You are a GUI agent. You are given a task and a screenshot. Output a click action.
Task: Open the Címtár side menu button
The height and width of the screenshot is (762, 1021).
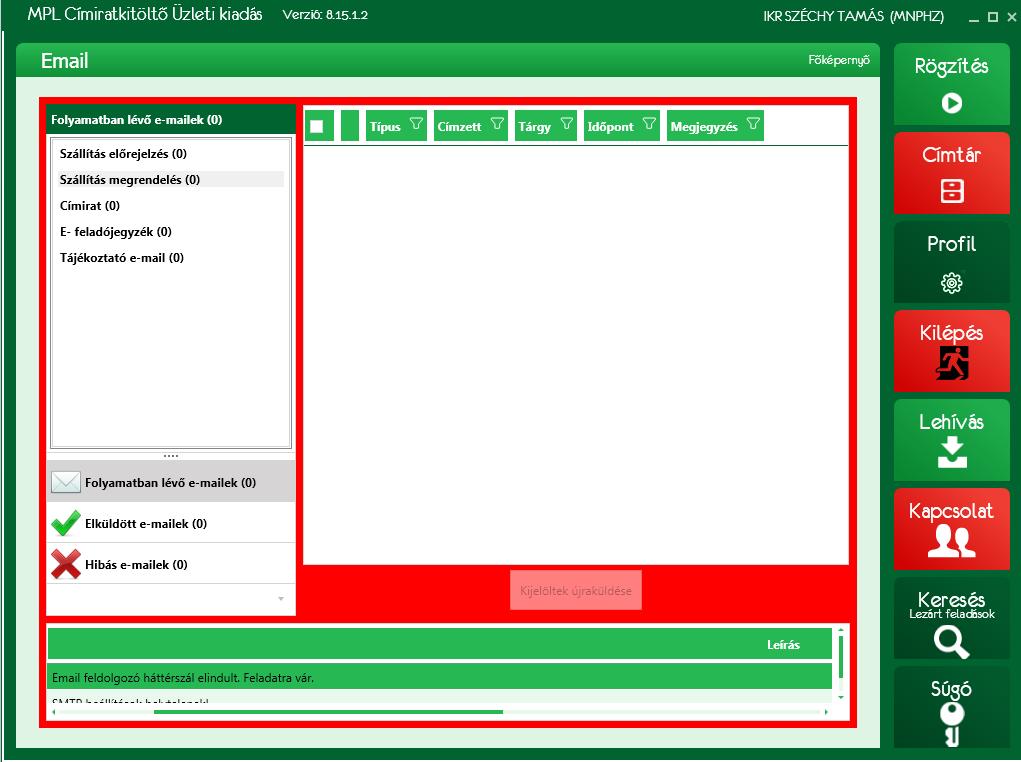[951, 173]
